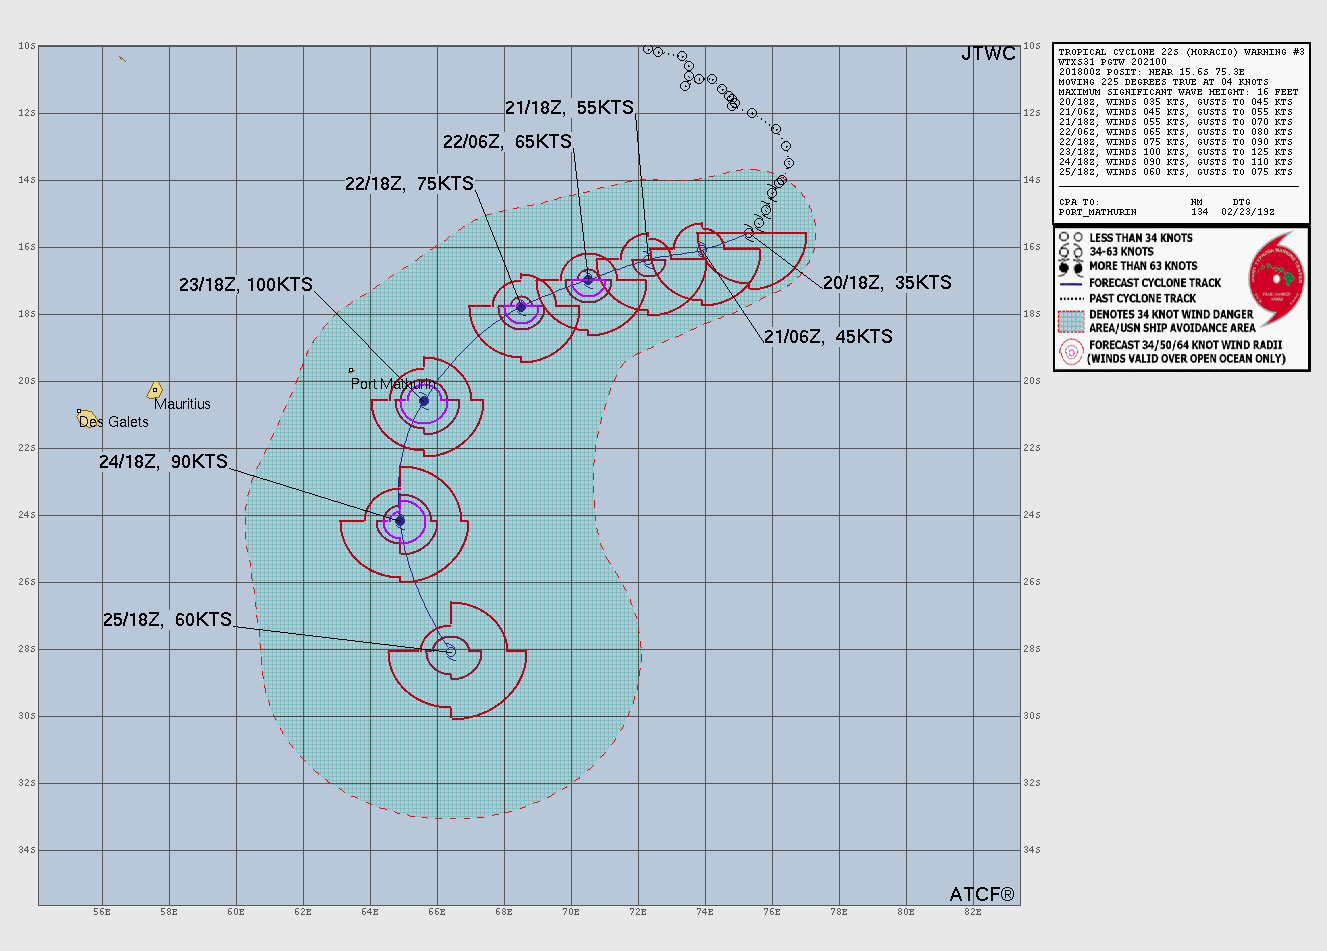Click the '23/18Z, 100KTS' map label
The image size is (1327, 951).
tap(245, 285)
